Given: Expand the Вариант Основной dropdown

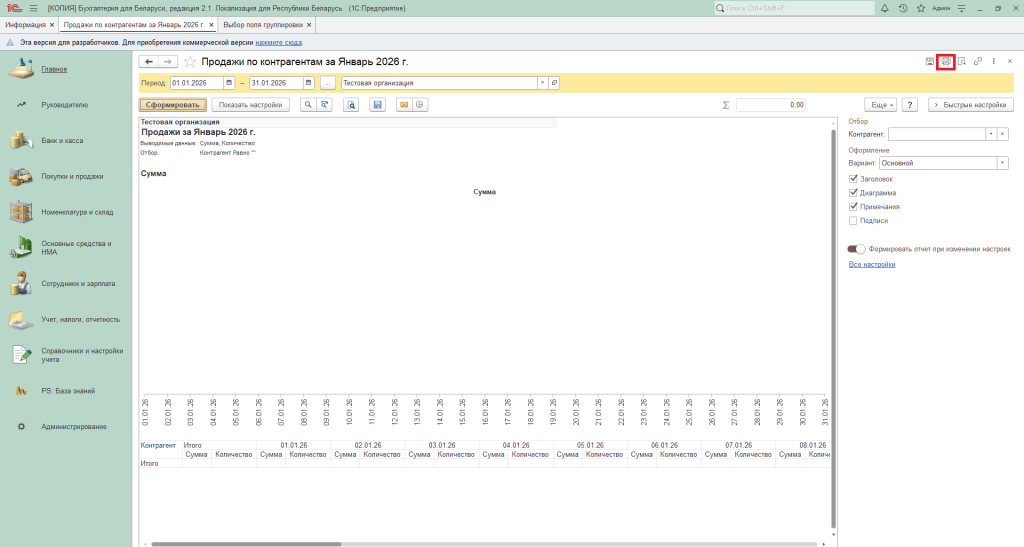Looking at the screenshot, I should 1002,162.
